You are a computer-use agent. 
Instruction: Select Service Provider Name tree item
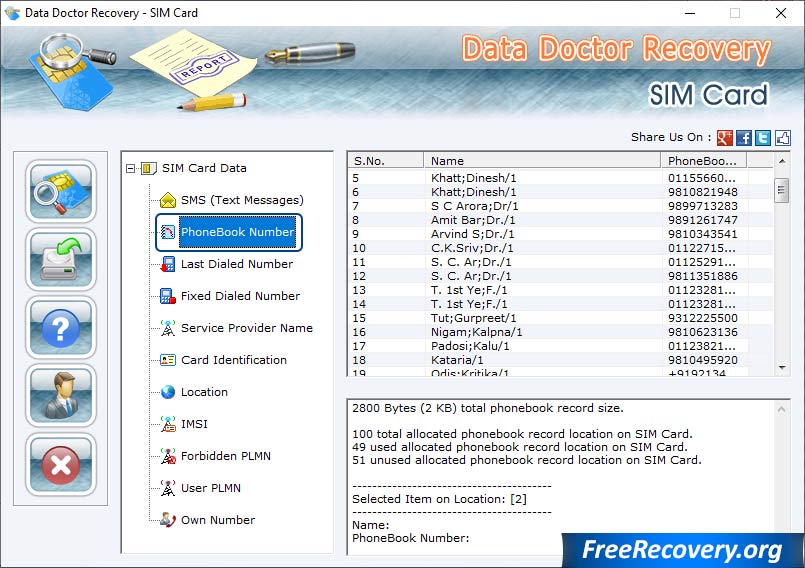pyautogui.click(x=246, y=328)
